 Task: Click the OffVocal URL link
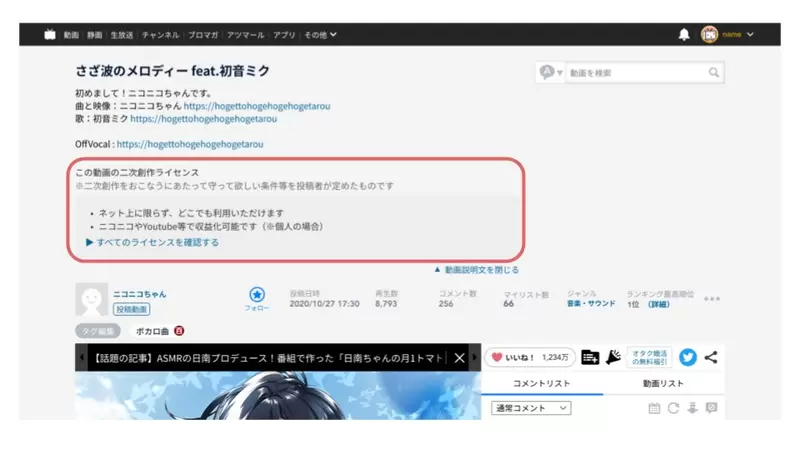190,144
